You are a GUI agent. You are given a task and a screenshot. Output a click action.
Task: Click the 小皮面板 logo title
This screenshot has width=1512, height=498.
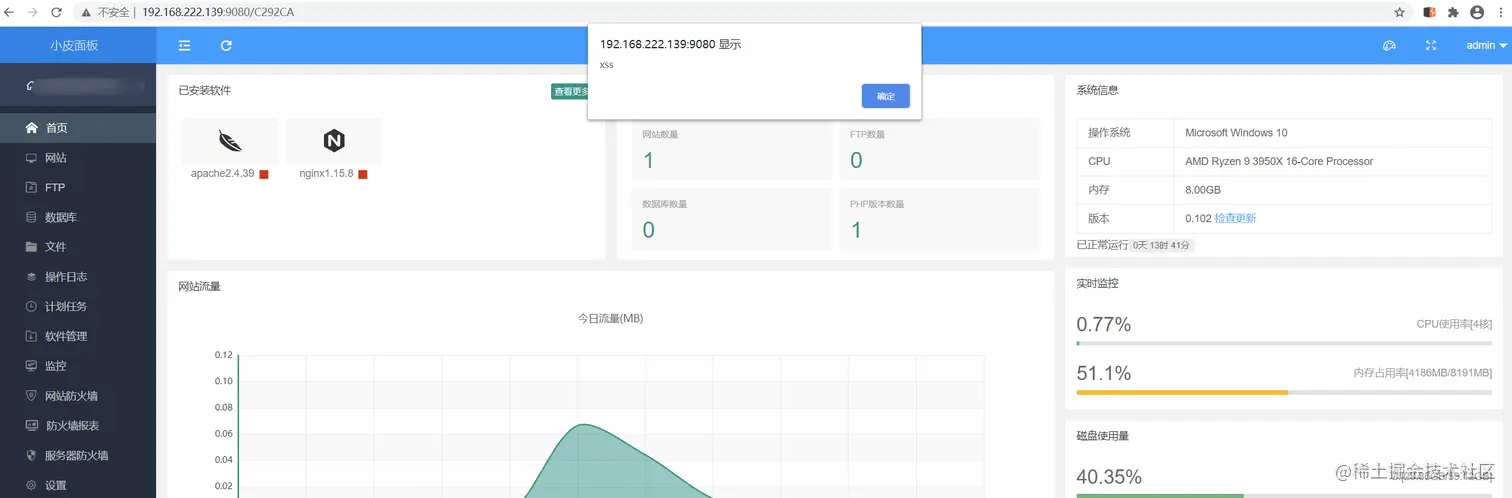(75, 45)
